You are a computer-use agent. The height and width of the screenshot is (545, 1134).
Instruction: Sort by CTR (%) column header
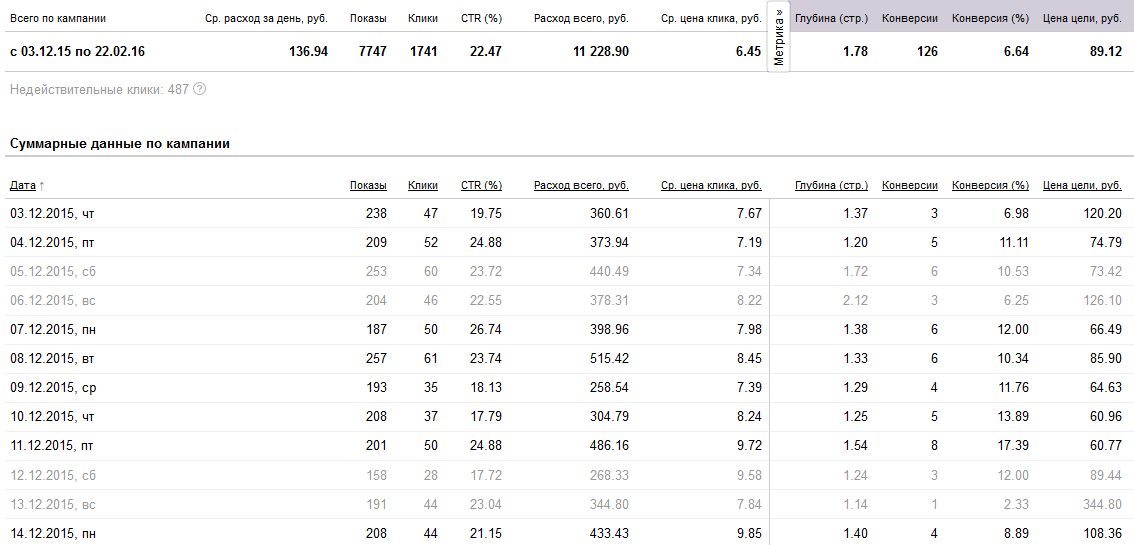(x=481, y=186)
